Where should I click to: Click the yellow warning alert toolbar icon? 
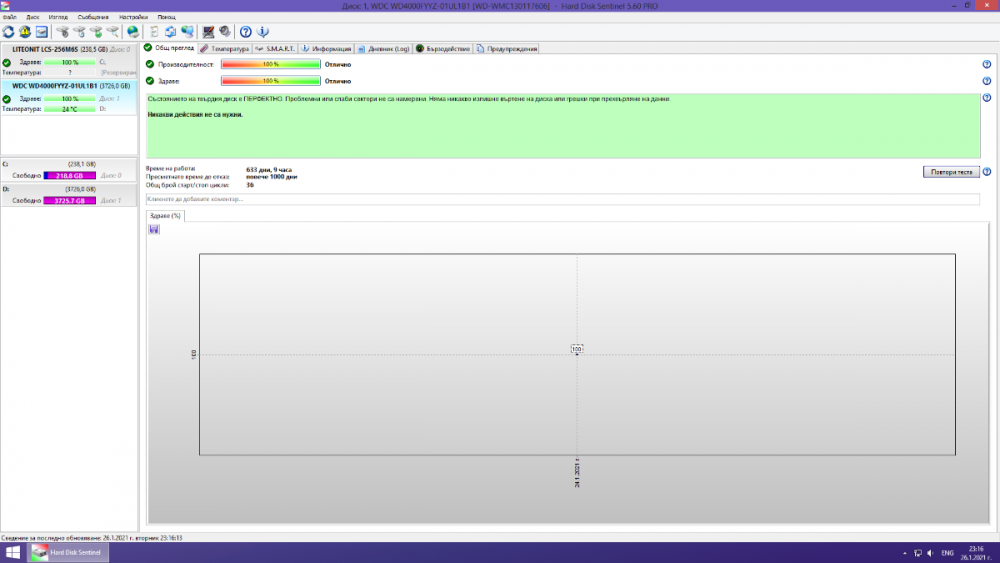point(25,32)
